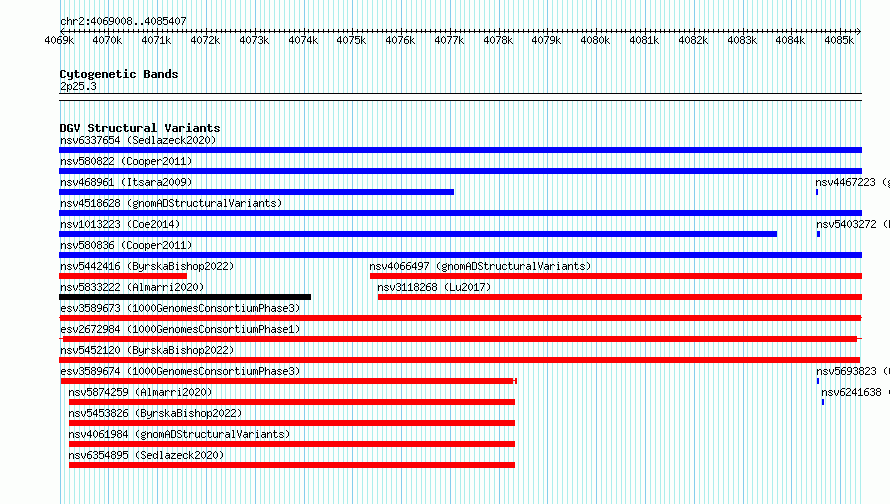
Task: Click the red bar under nsv6354895
Action: pos(292,465)
